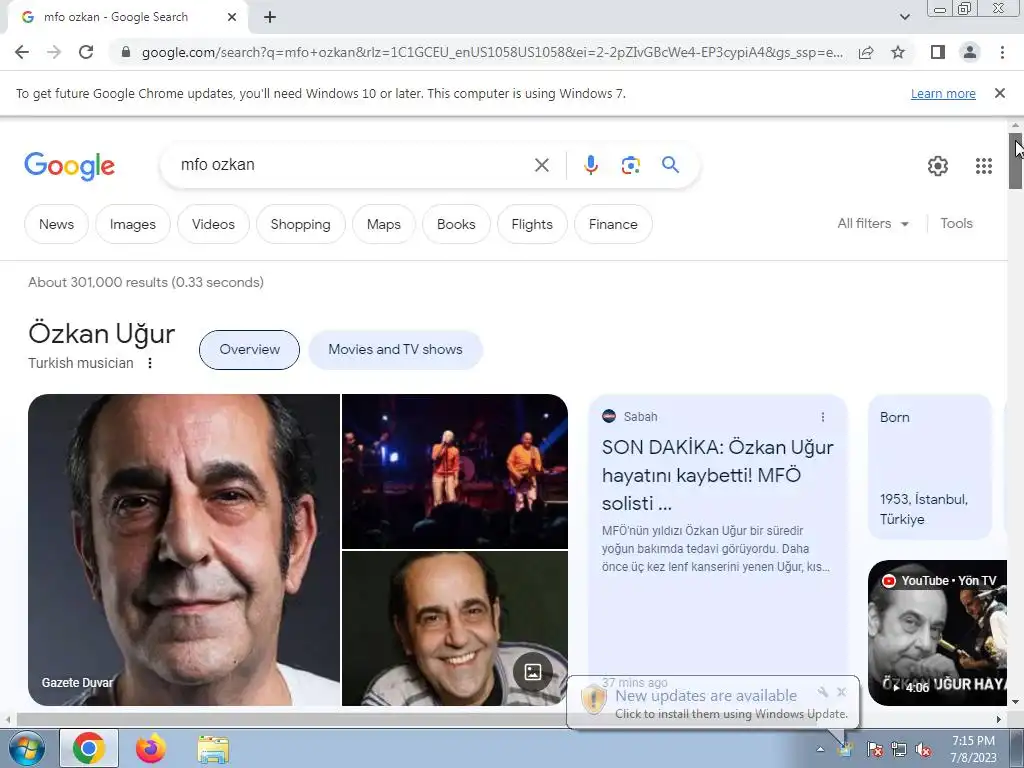Toggle the browser side panel
The height and width of the screenshot is (768, 1024).
(938, 52)
